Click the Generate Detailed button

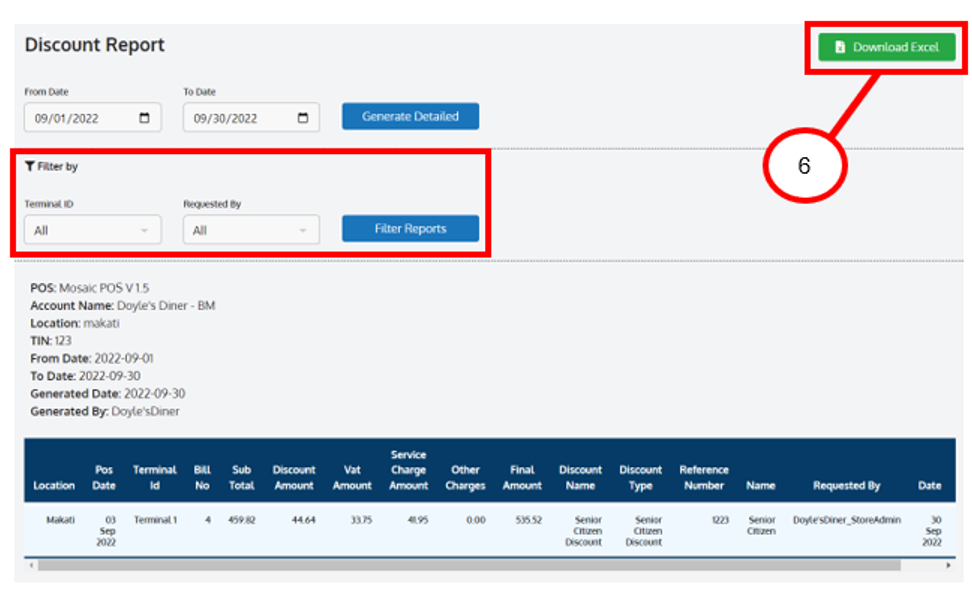click(x=410, y=116)
